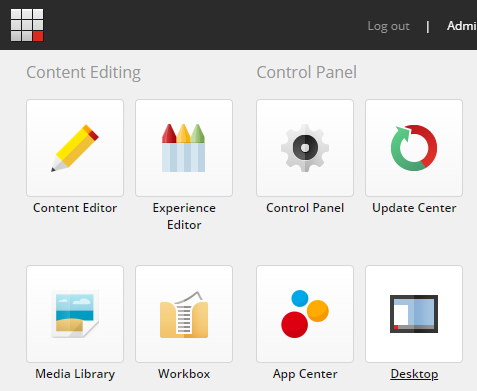
Task: Click the Control Panel section heading
Action: point(307,72)
